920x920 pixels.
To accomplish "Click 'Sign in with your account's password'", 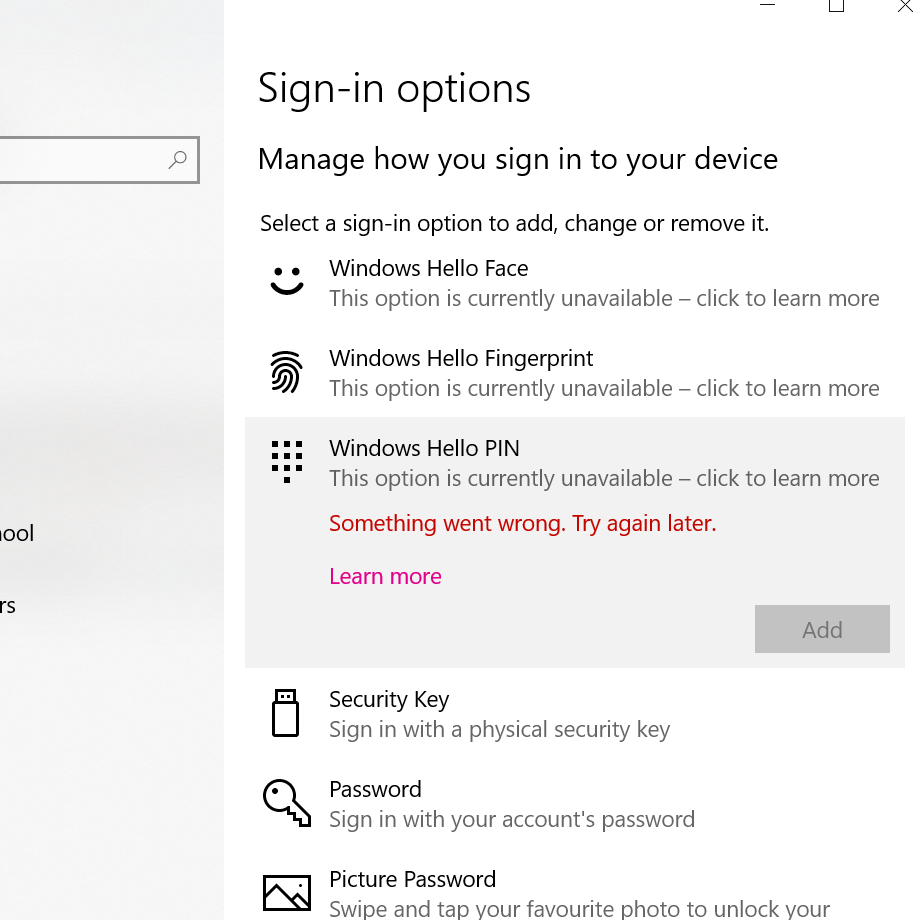I will 512,820.
